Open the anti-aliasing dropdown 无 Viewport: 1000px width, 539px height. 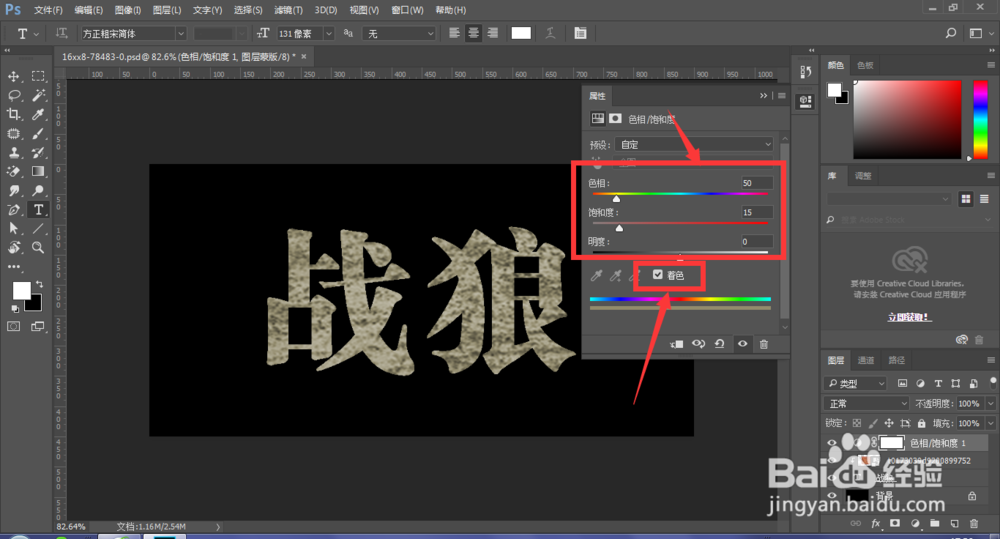click(x=399, y=33)
